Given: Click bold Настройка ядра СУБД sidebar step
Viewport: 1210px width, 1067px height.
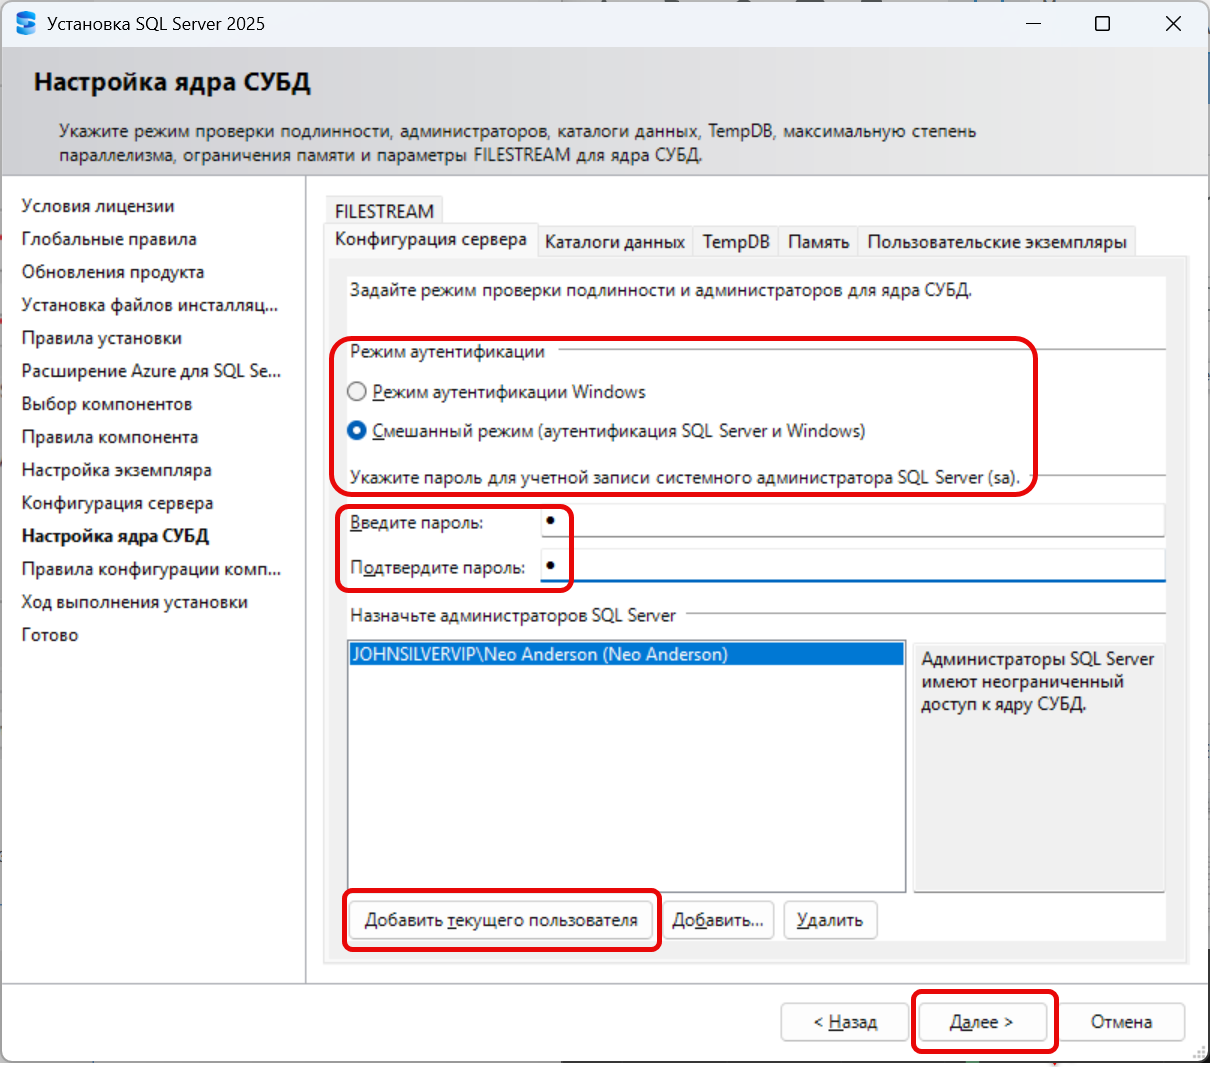Looking at the screenshot, I should [x=115, y=536].
